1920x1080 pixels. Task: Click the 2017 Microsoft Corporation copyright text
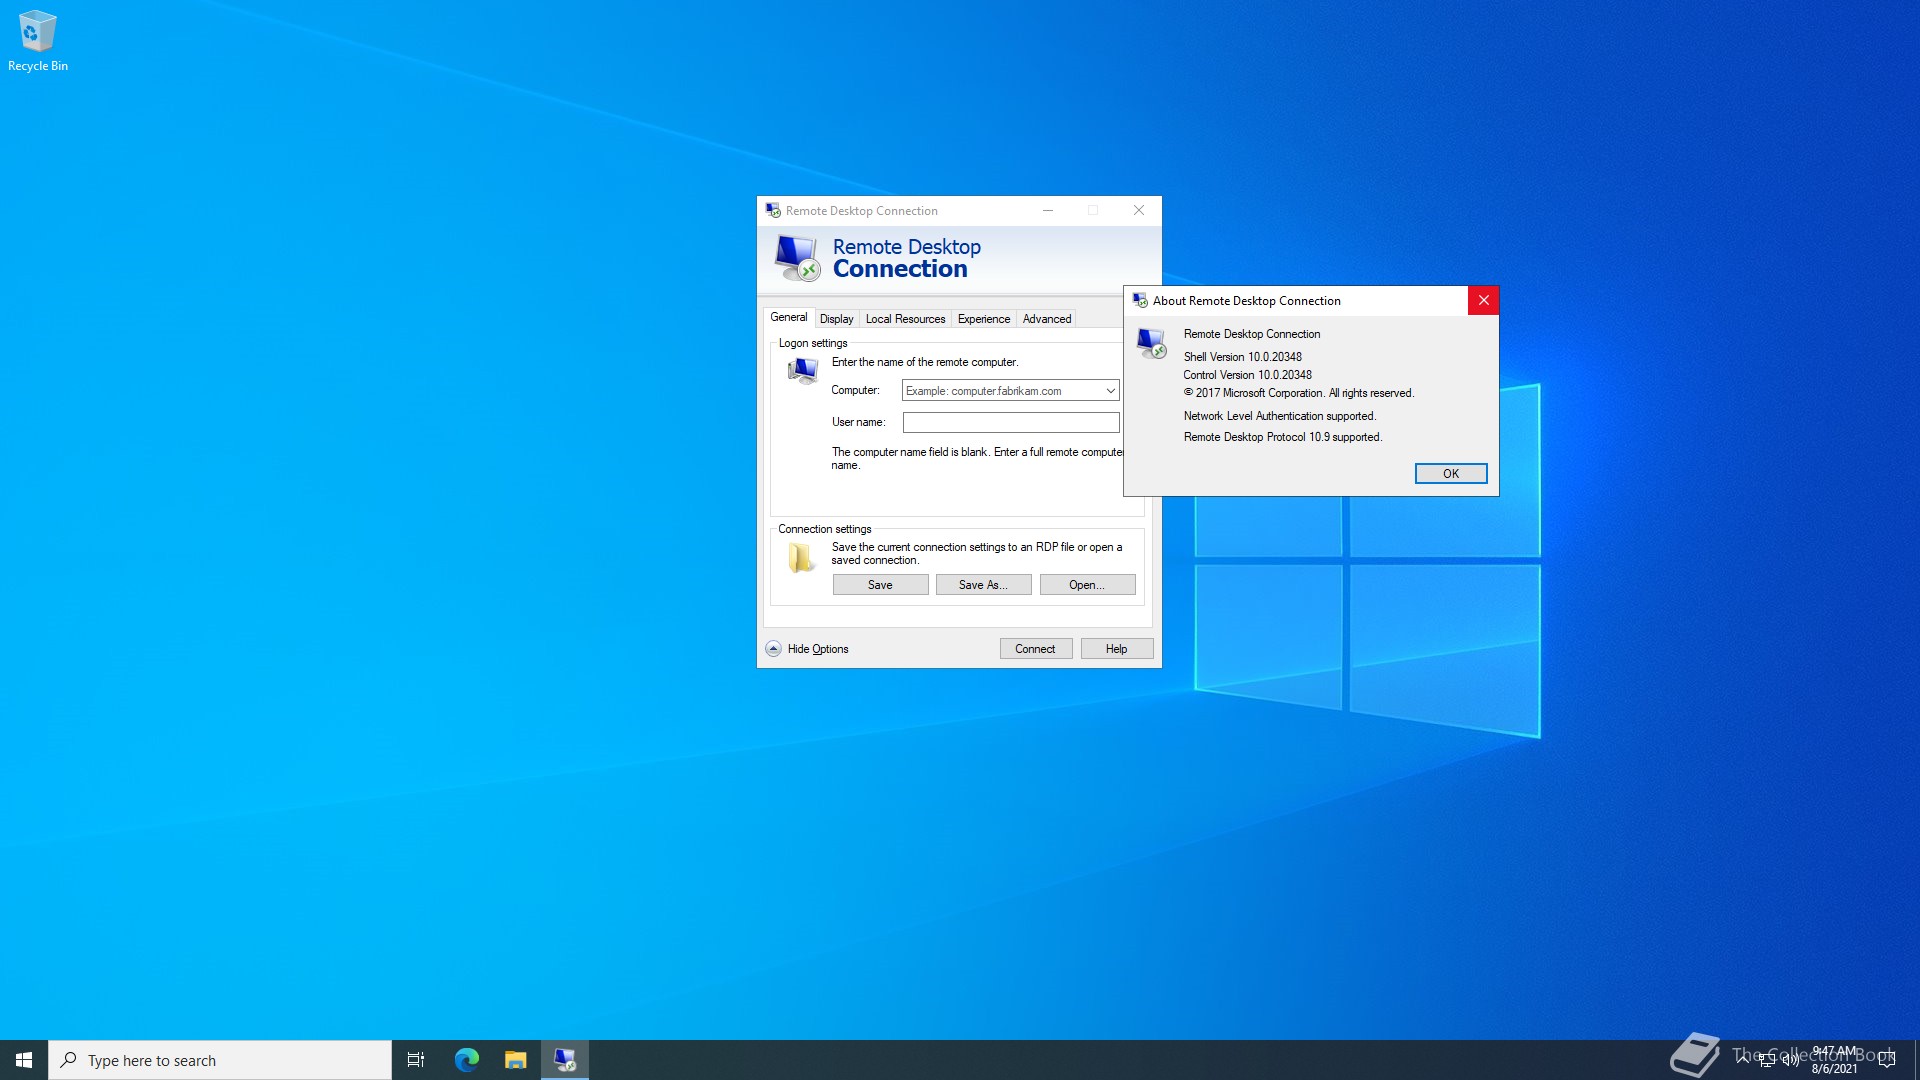(x=1298, y=393)
